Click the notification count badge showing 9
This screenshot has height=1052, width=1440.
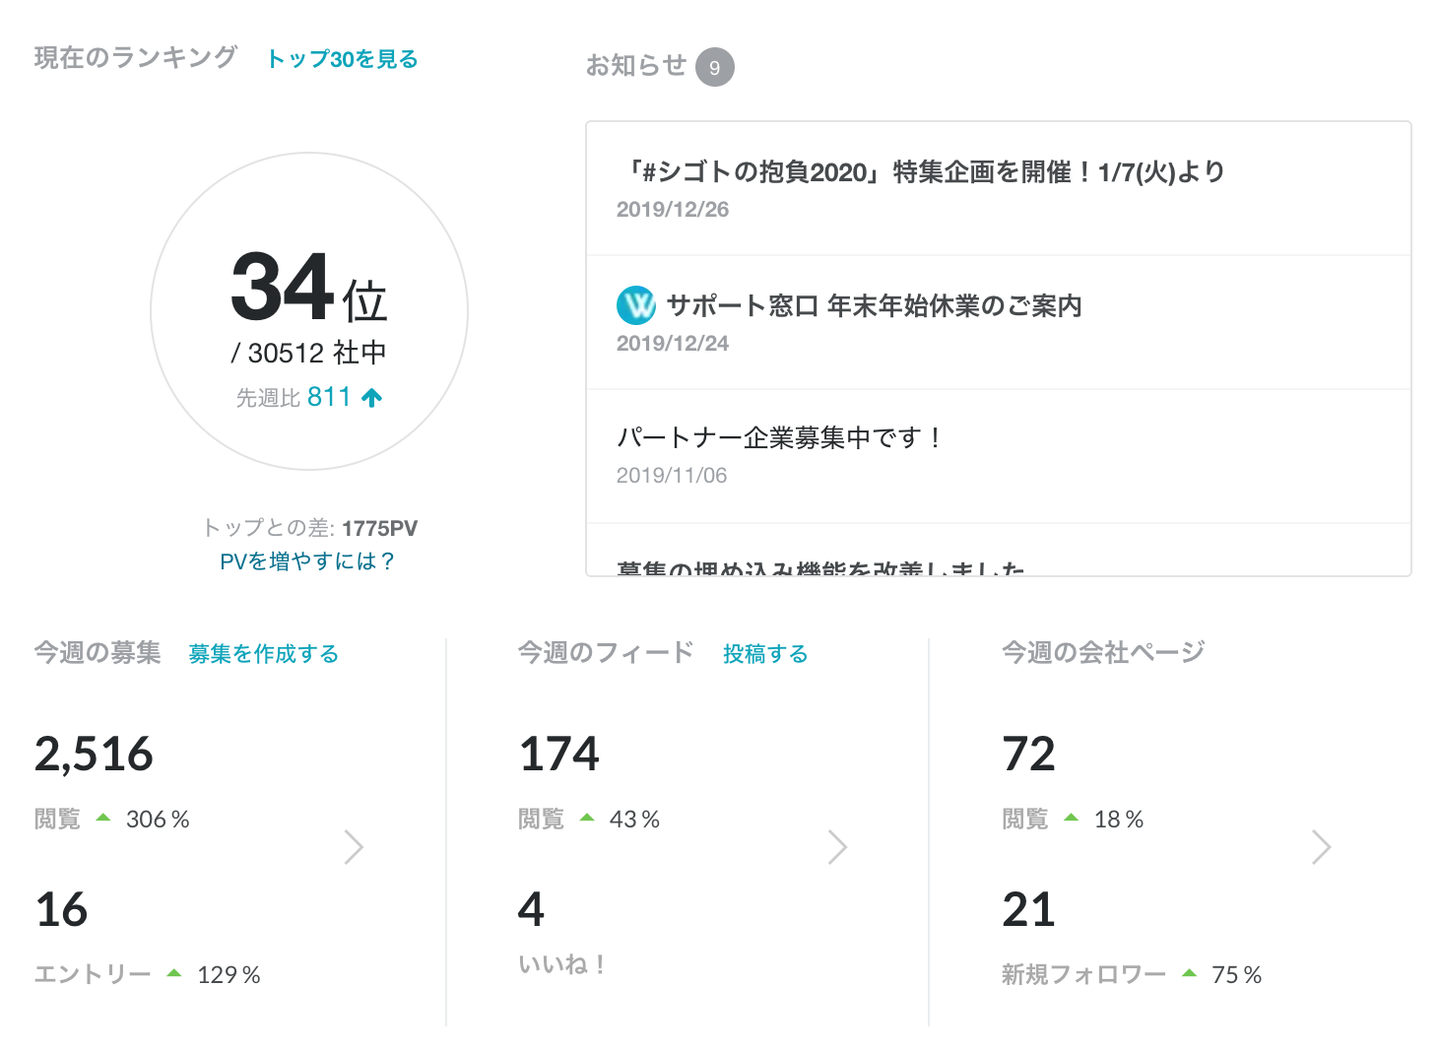tap(714, 67)
